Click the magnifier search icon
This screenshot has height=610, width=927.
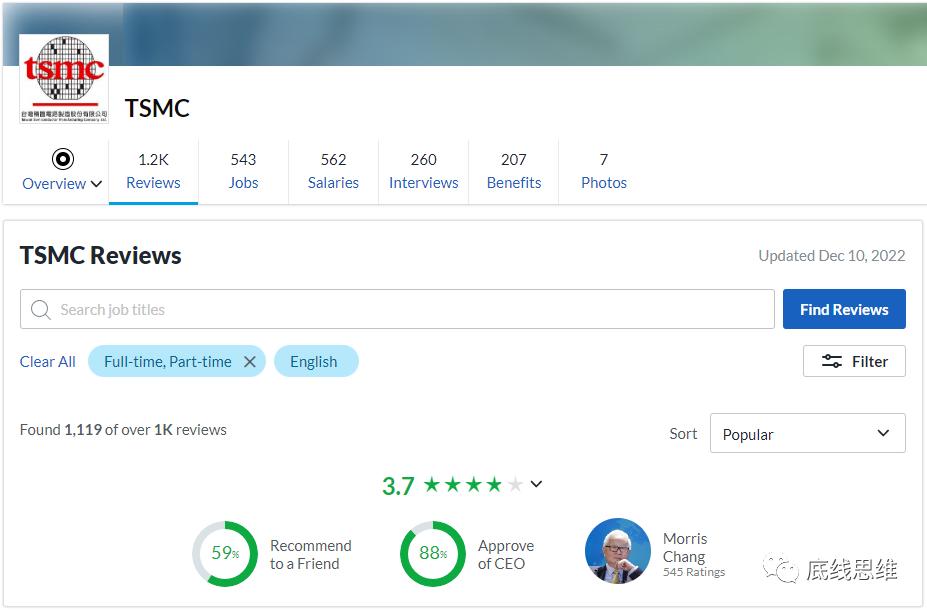pos(40,309)
